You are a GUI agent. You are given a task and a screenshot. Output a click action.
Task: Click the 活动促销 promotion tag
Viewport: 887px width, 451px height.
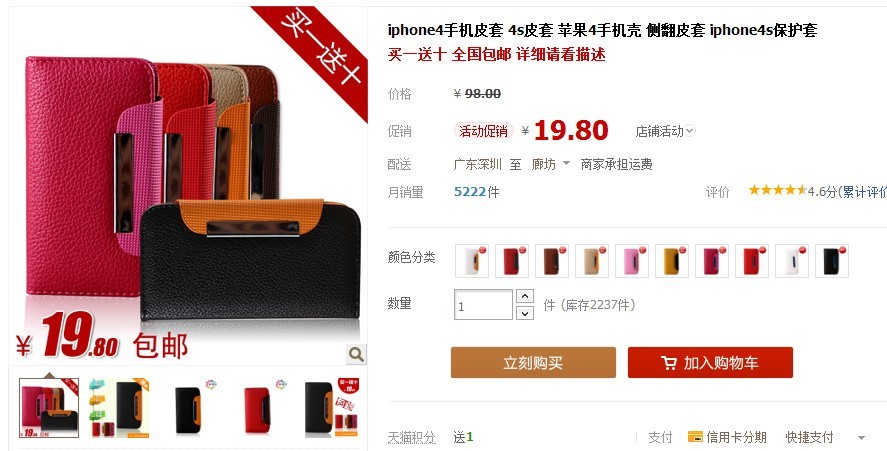484,131
